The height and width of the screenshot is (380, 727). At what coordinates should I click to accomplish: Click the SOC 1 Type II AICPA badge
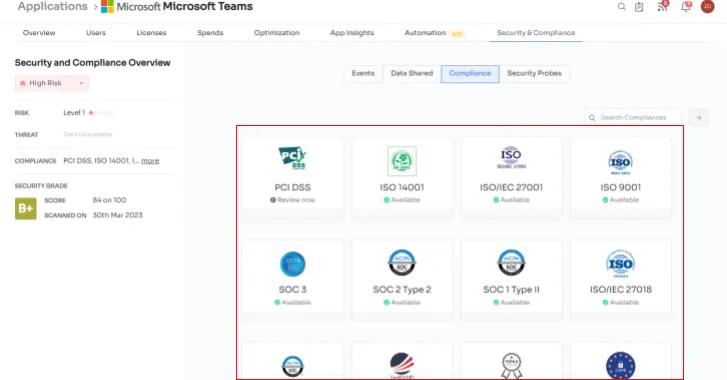click(511, 263)
